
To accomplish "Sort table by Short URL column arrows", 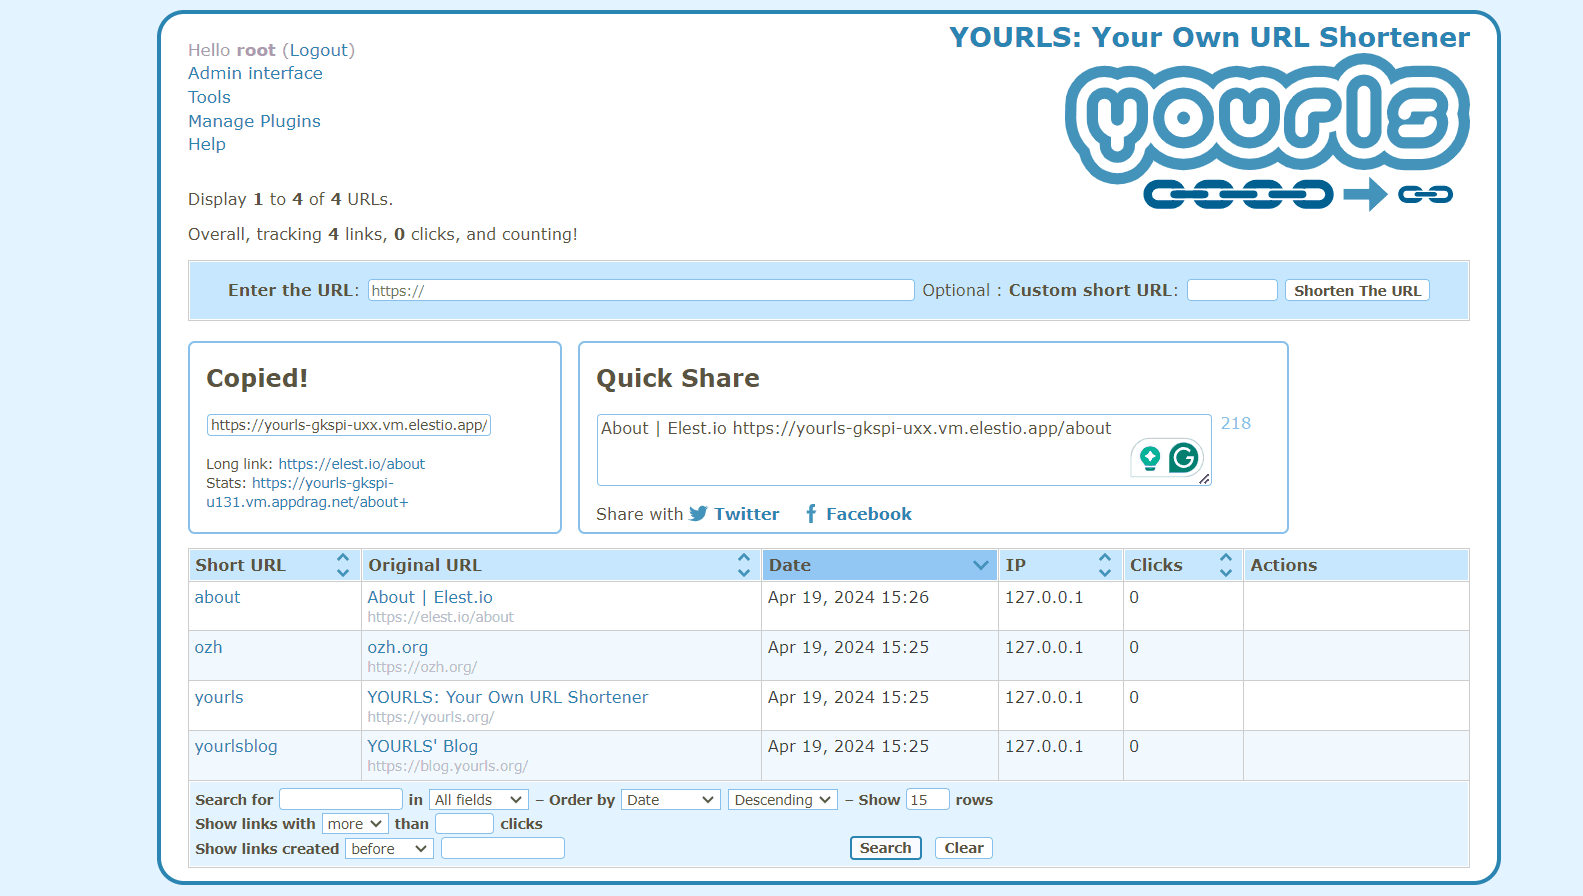I will coord(343,565).
